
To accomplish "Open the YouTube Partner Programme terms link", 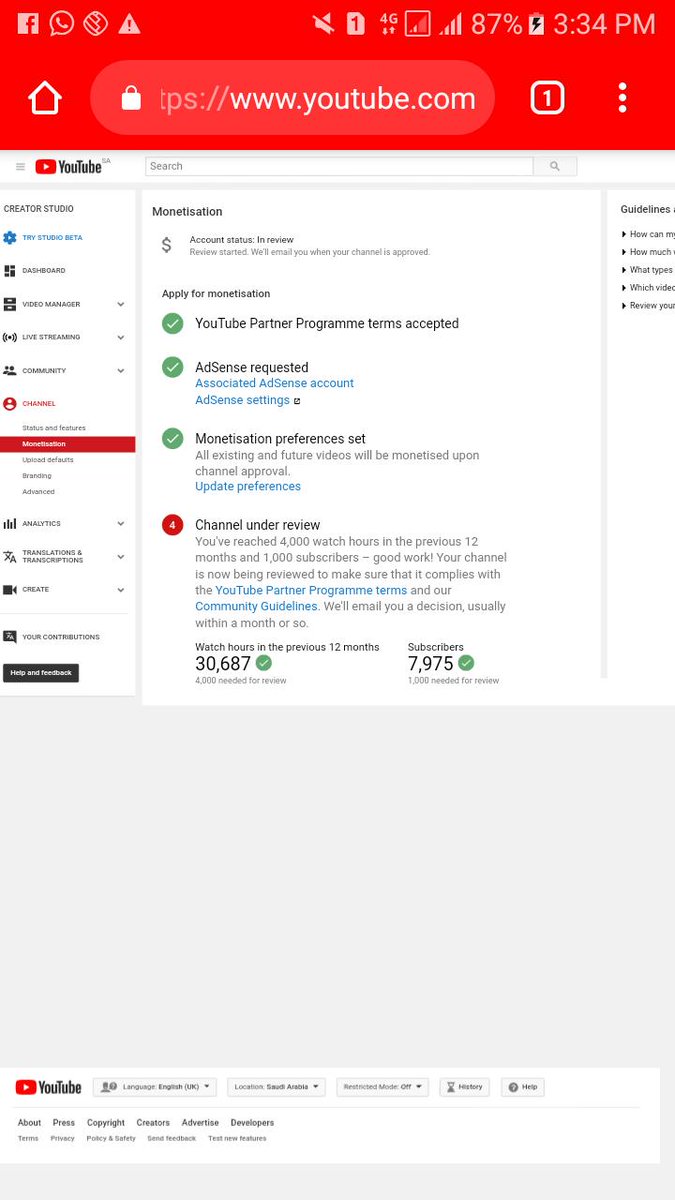I will (x=311, y=590).
